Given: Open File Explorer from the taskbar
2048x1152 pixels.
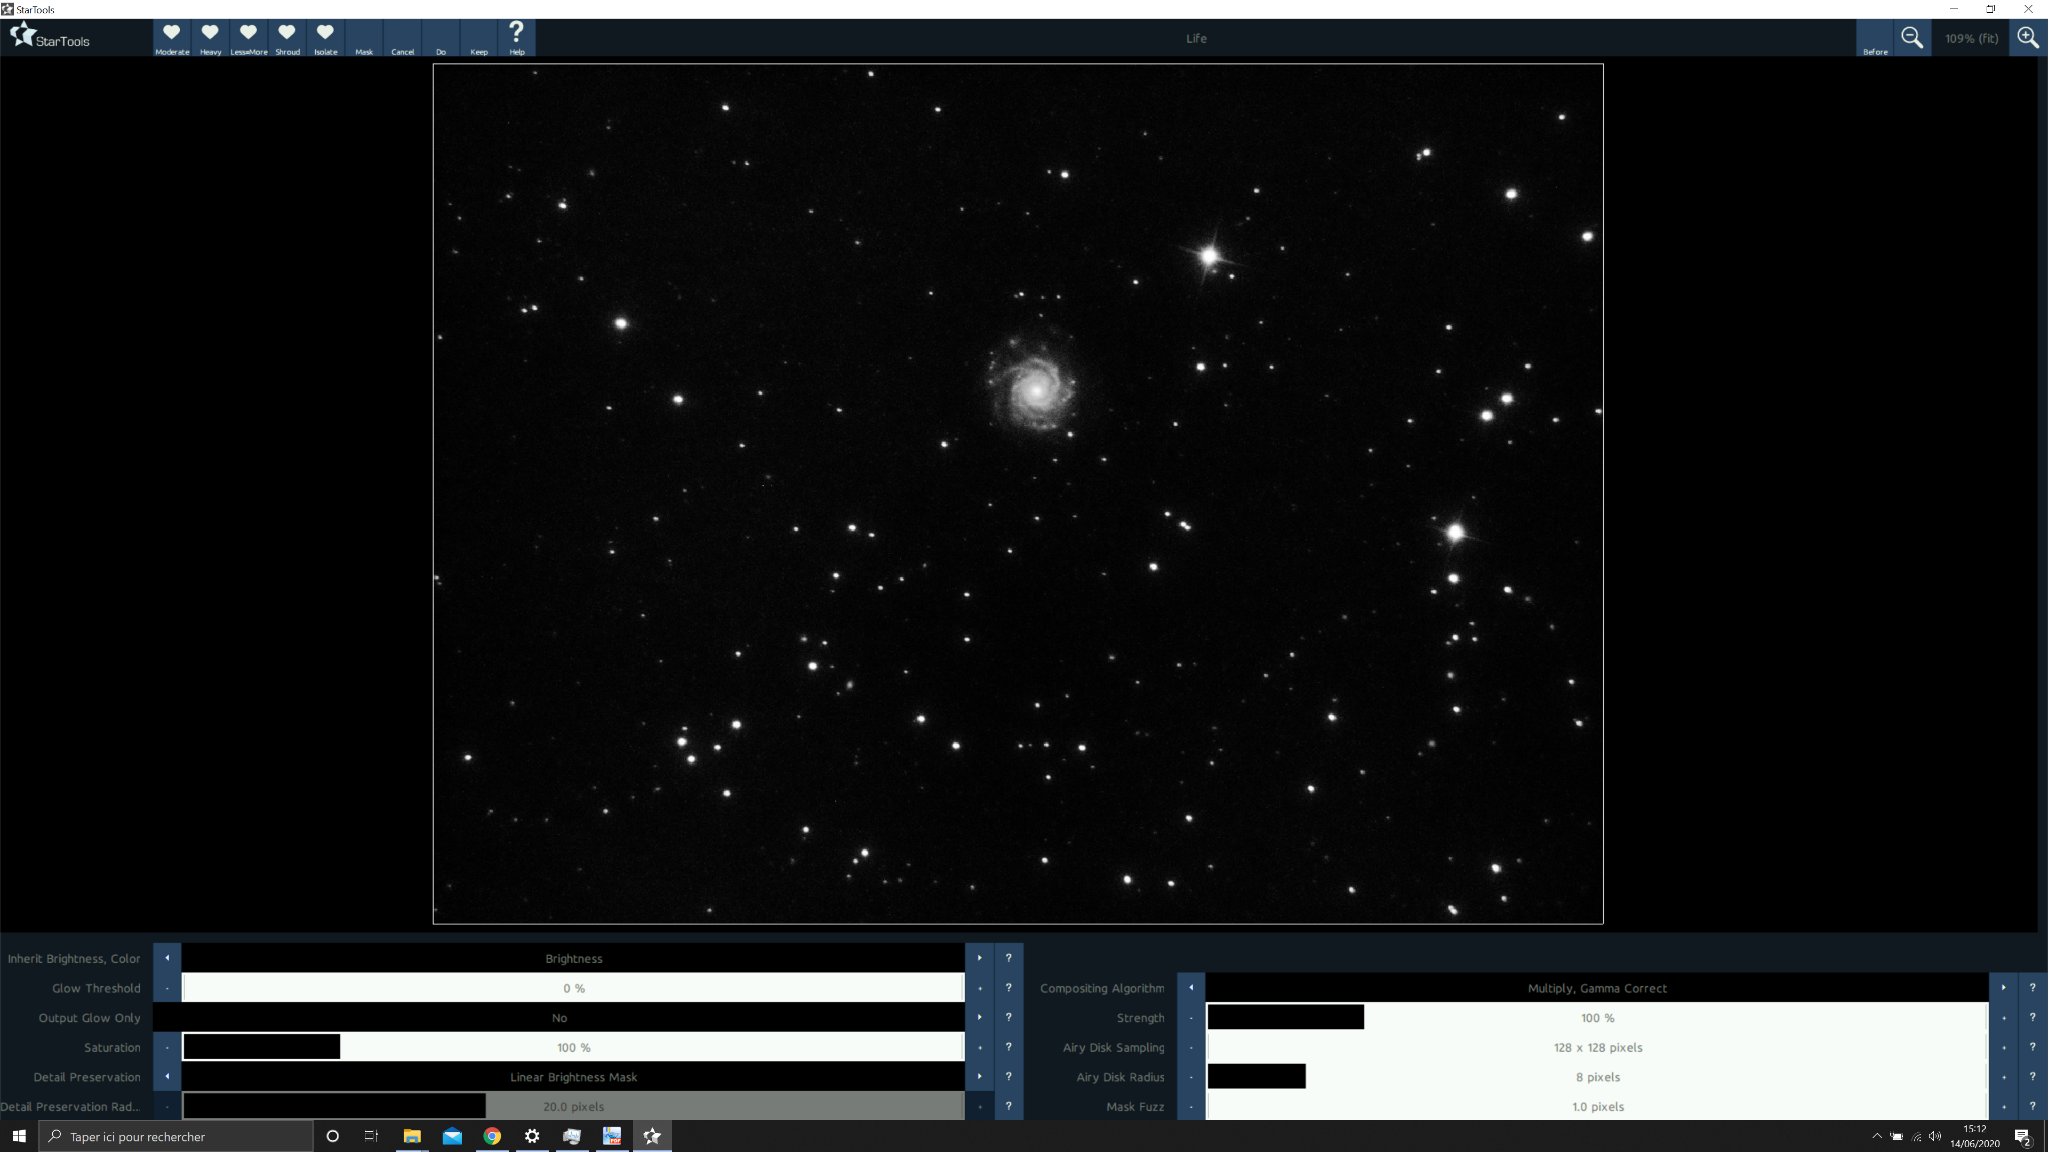Looking at the screenshot, I should click(412, 1136).
